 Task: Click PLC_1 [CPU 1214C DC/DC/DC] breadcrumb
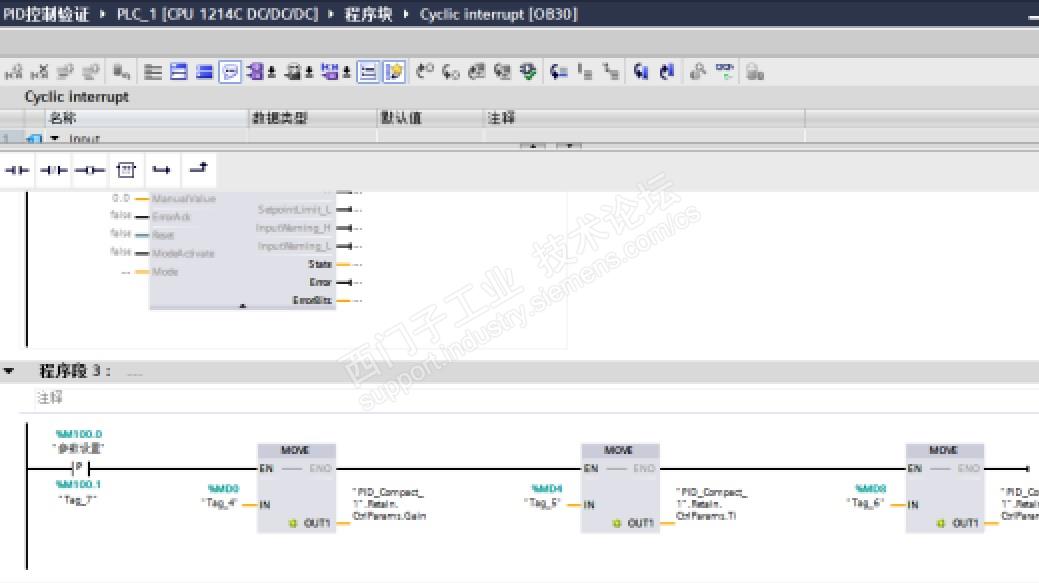point(217,14)
